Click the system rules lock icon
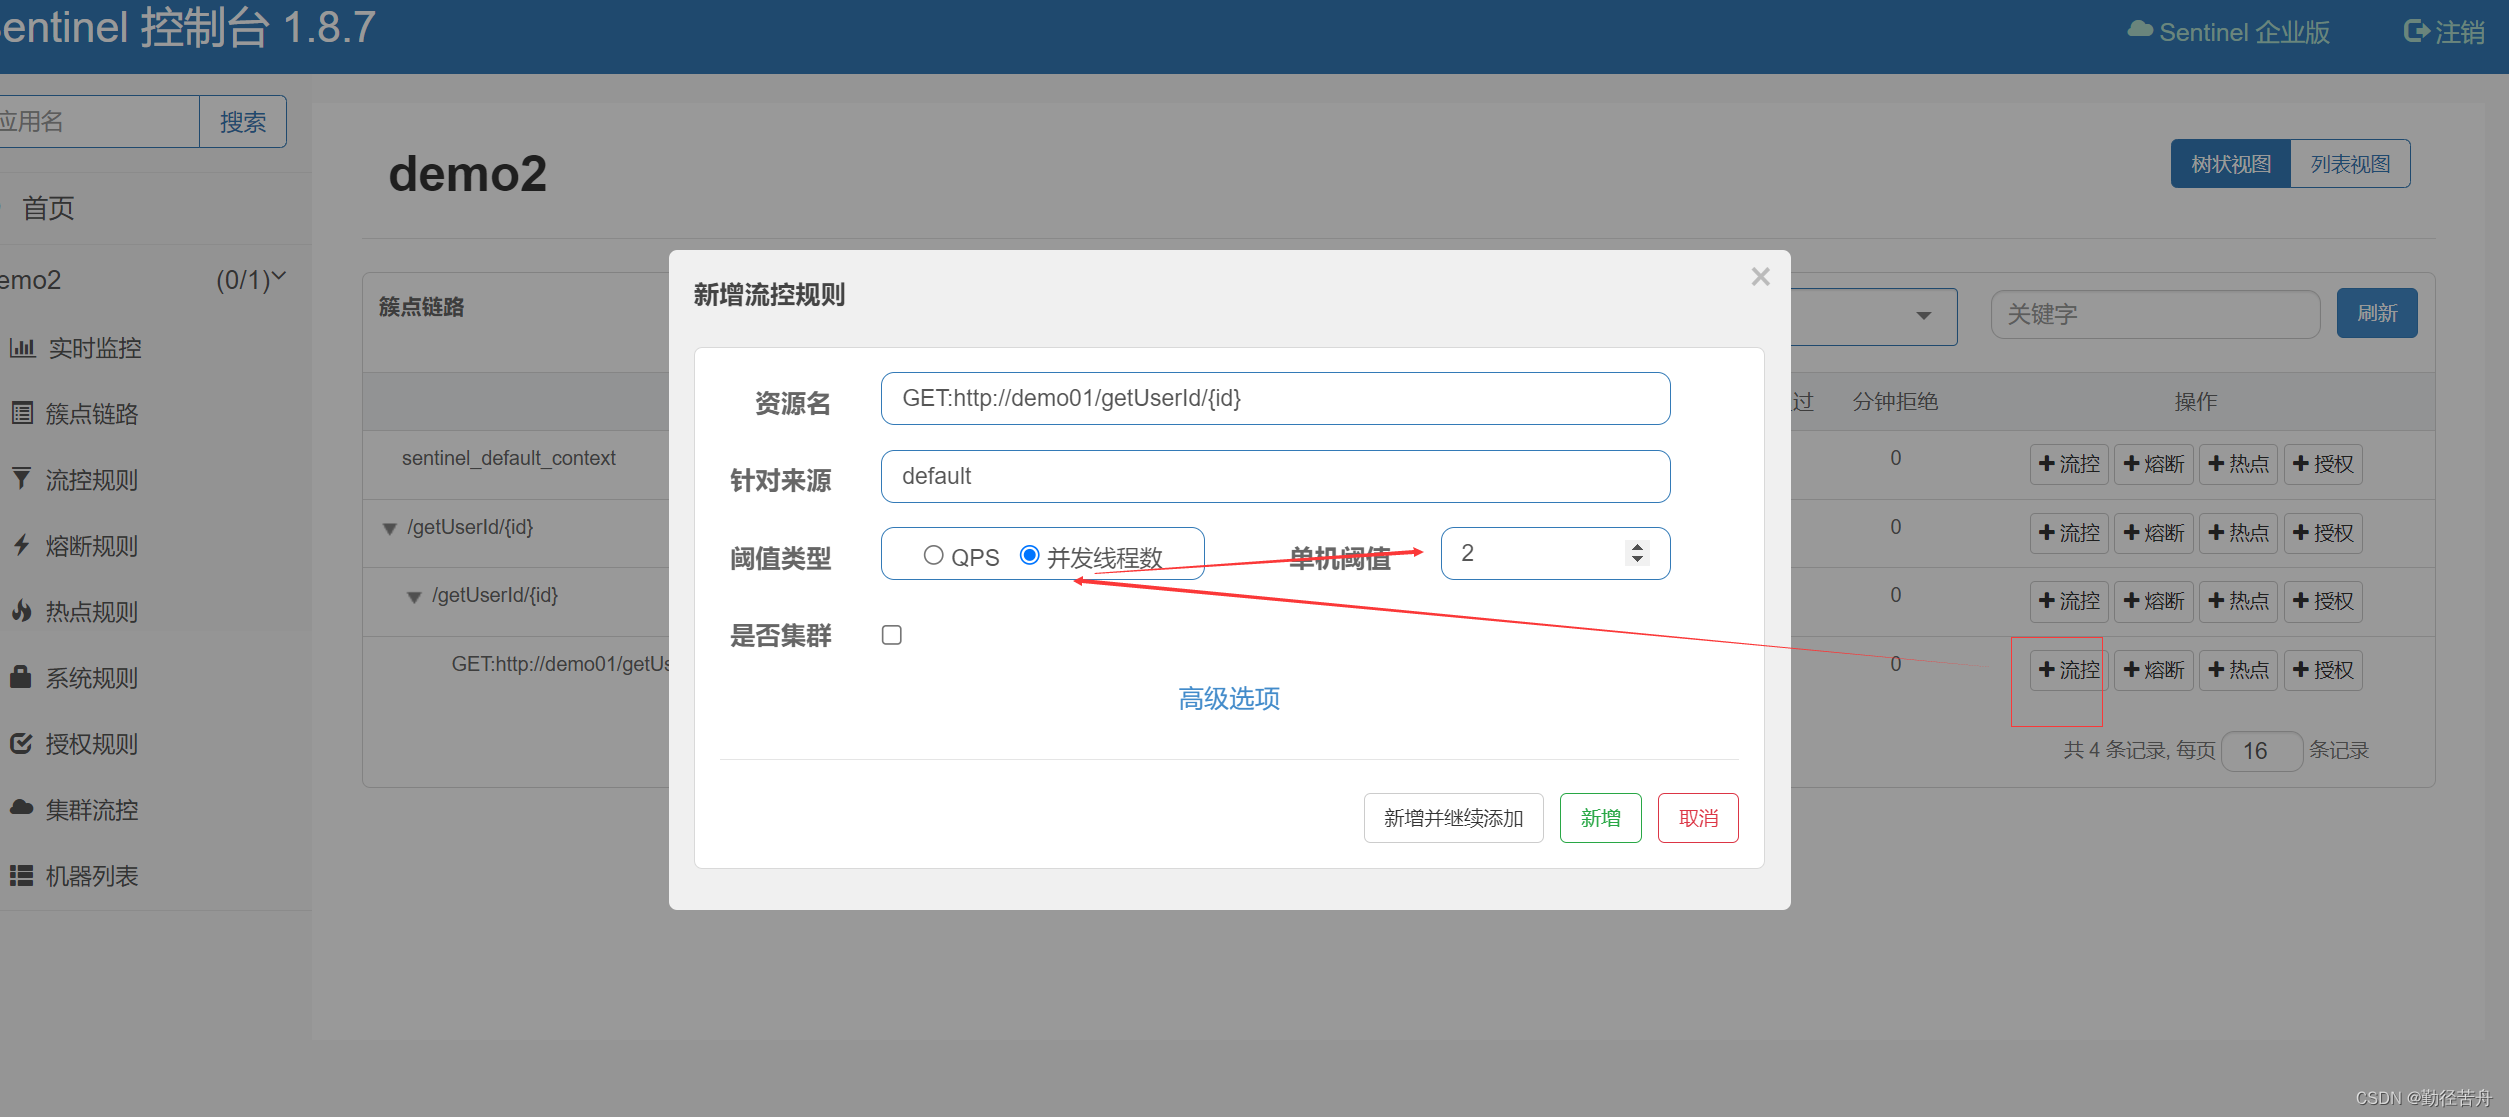This screenshot has height=1117, width=2509. pyautogui.click(x=21, y=677)
